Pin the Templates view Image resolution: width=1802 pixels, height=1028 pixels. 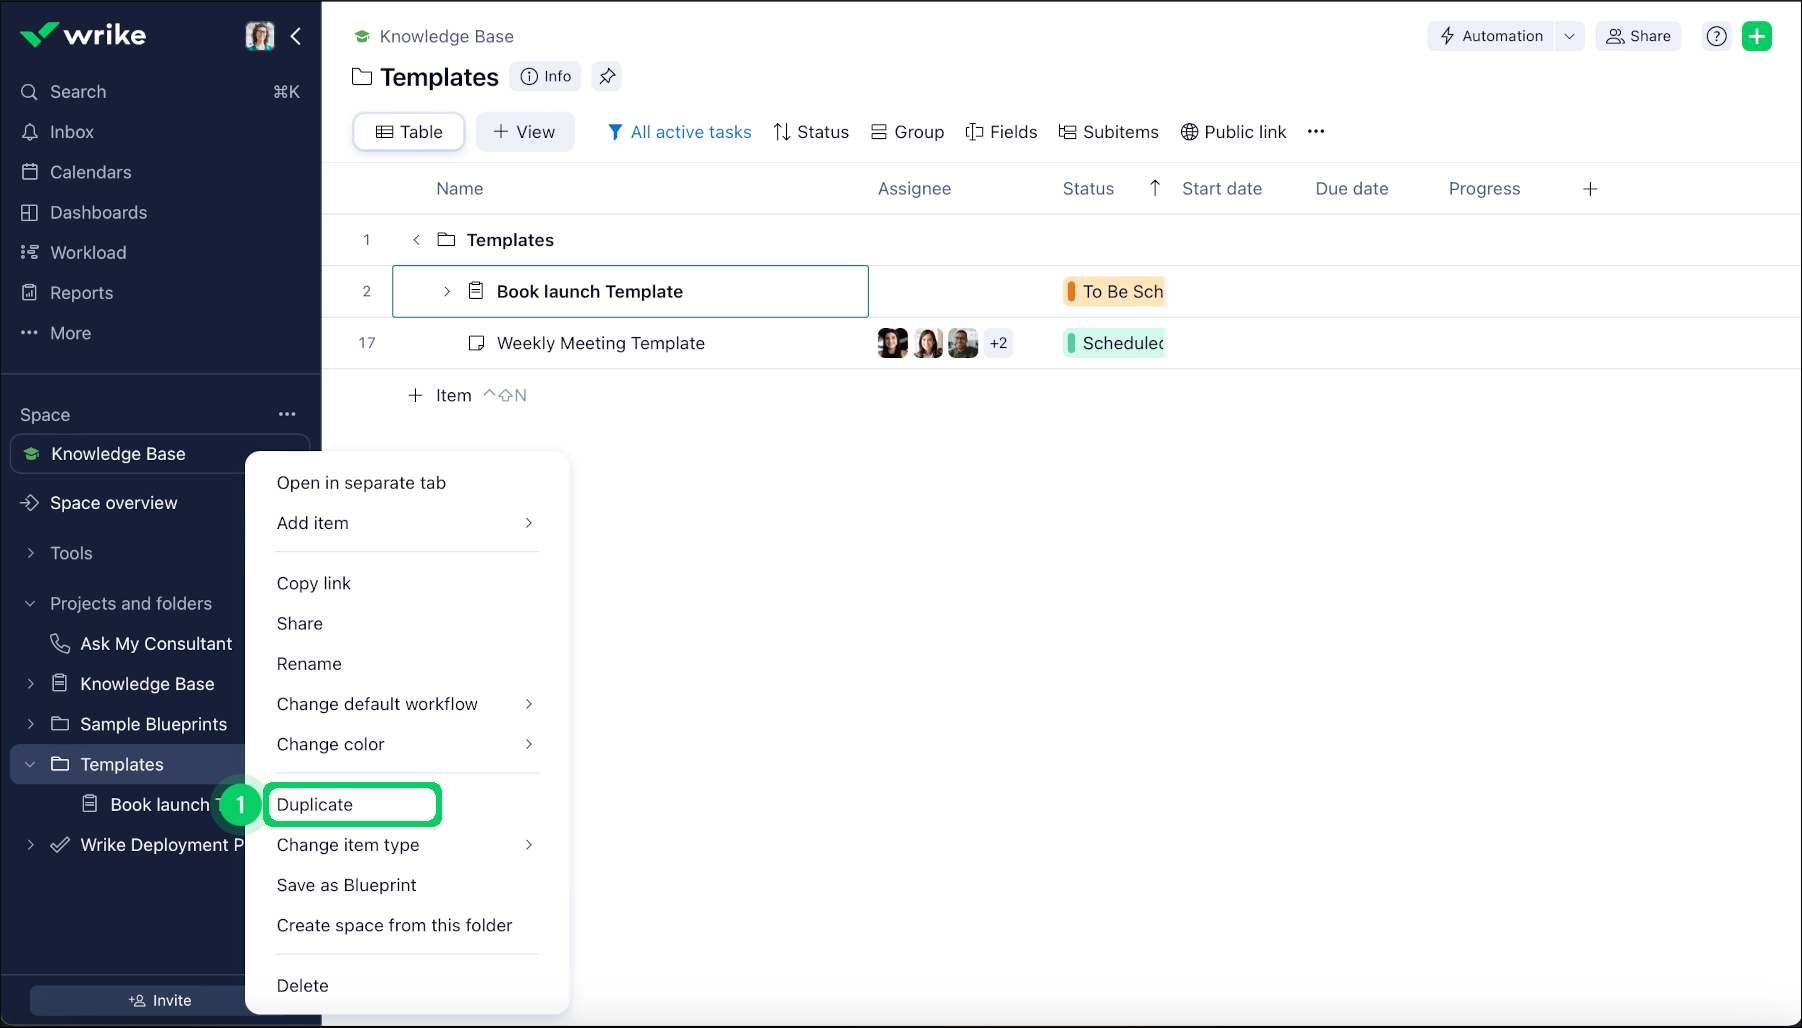606,76
